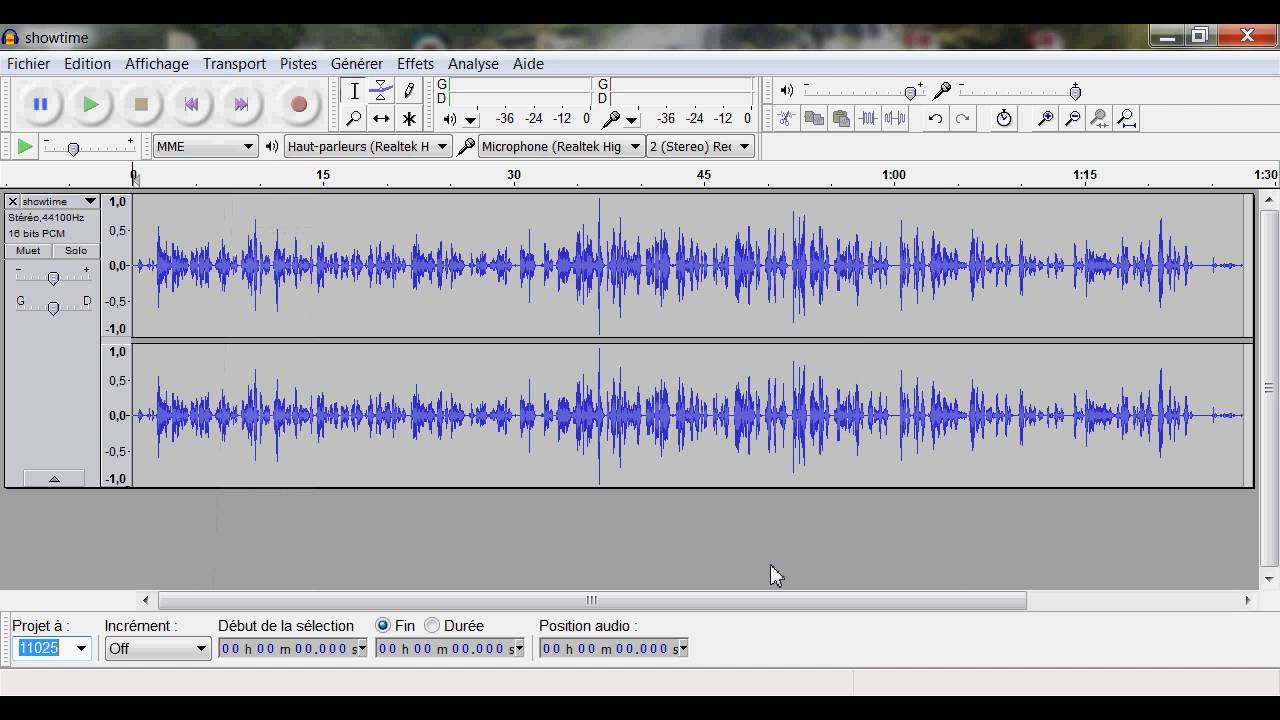1280x720 pixels.
Task: Open the Projet à rate dropdown
Action: pos(81,648)
